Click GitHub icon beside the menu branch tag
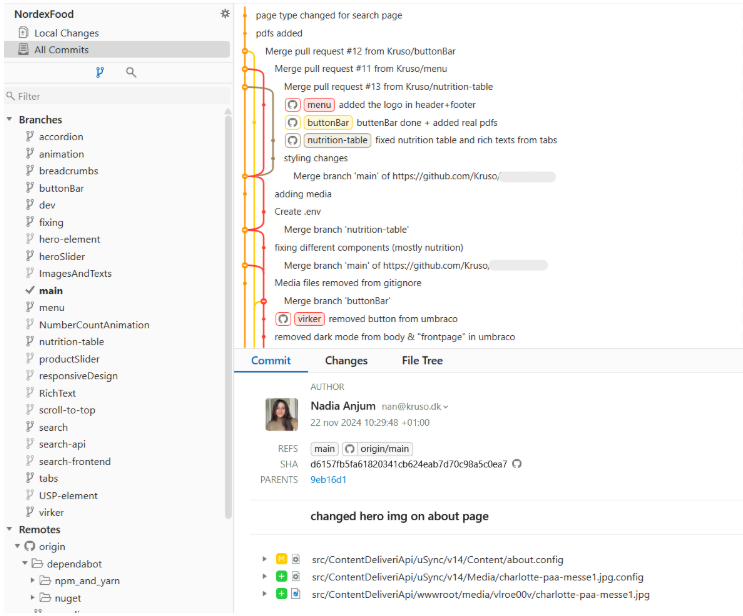The image size is (743, 616). click(x=293, y=105)
